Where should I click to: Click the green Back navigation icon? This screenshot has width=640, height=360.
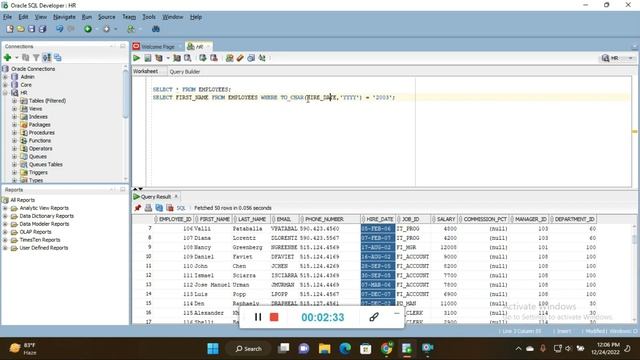coord(88,29)
